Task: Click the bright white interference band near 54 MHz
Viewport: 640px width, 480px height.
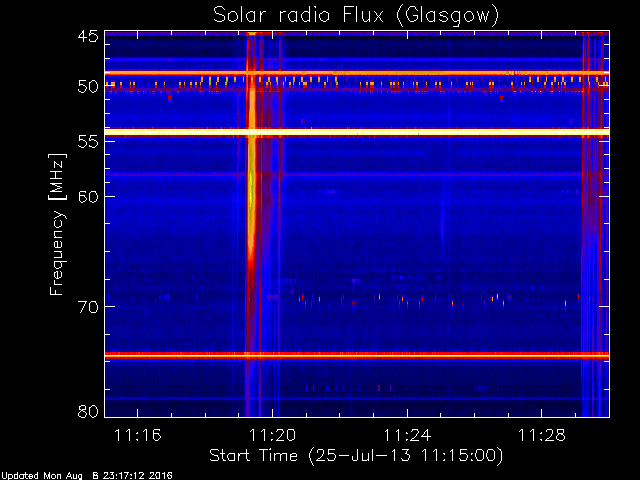Action: pyautogui.click(x=357, y=132)
